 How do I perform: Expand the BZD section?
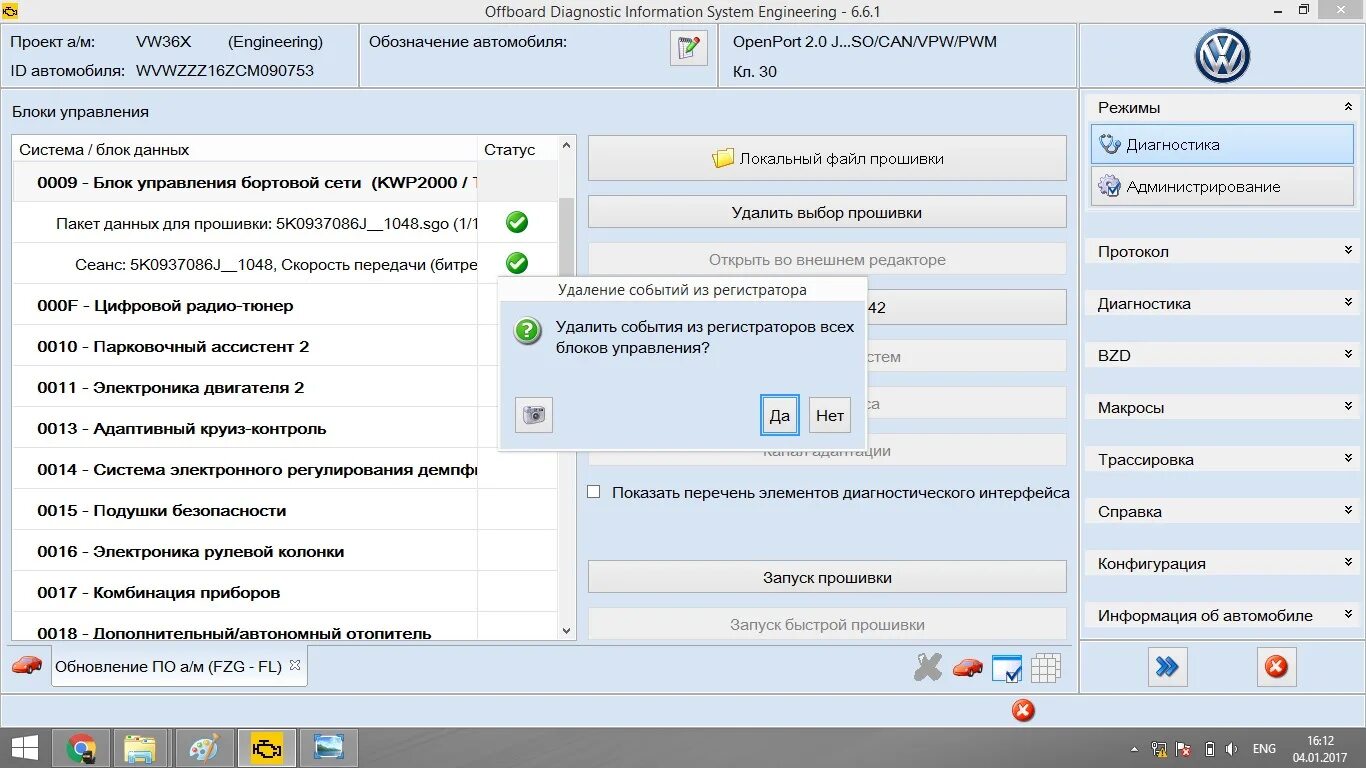(x=1348, y=355)
